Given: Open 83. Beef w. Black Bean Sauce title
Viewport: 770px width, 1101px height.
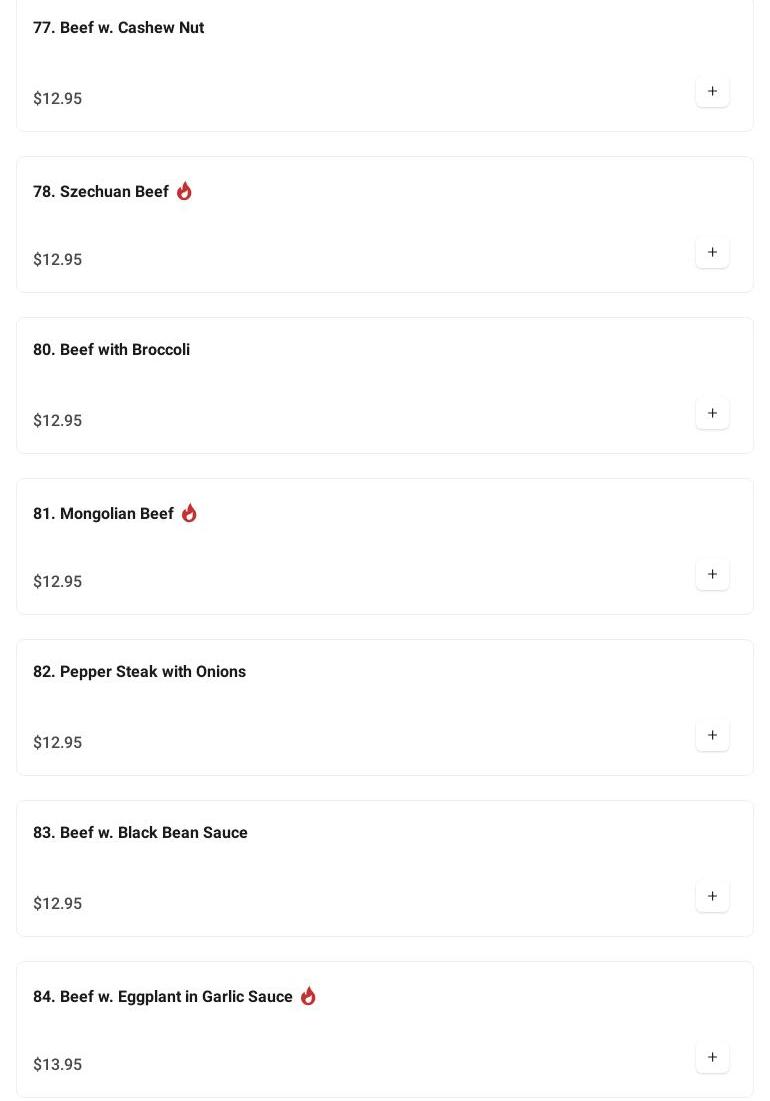Looking at the screenshot, I should tap(140, 833).
